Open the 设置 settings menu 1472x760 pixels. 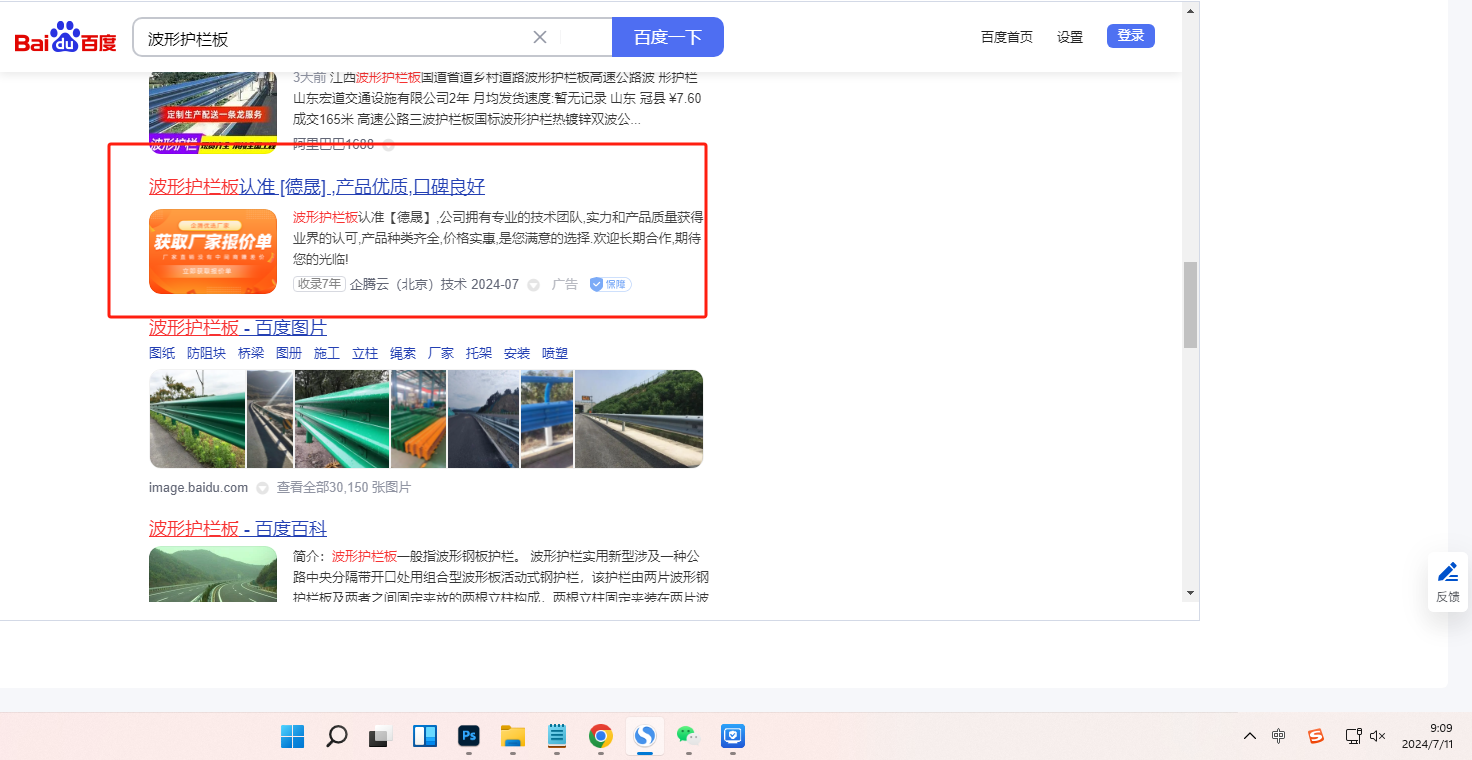[1069, 37]
